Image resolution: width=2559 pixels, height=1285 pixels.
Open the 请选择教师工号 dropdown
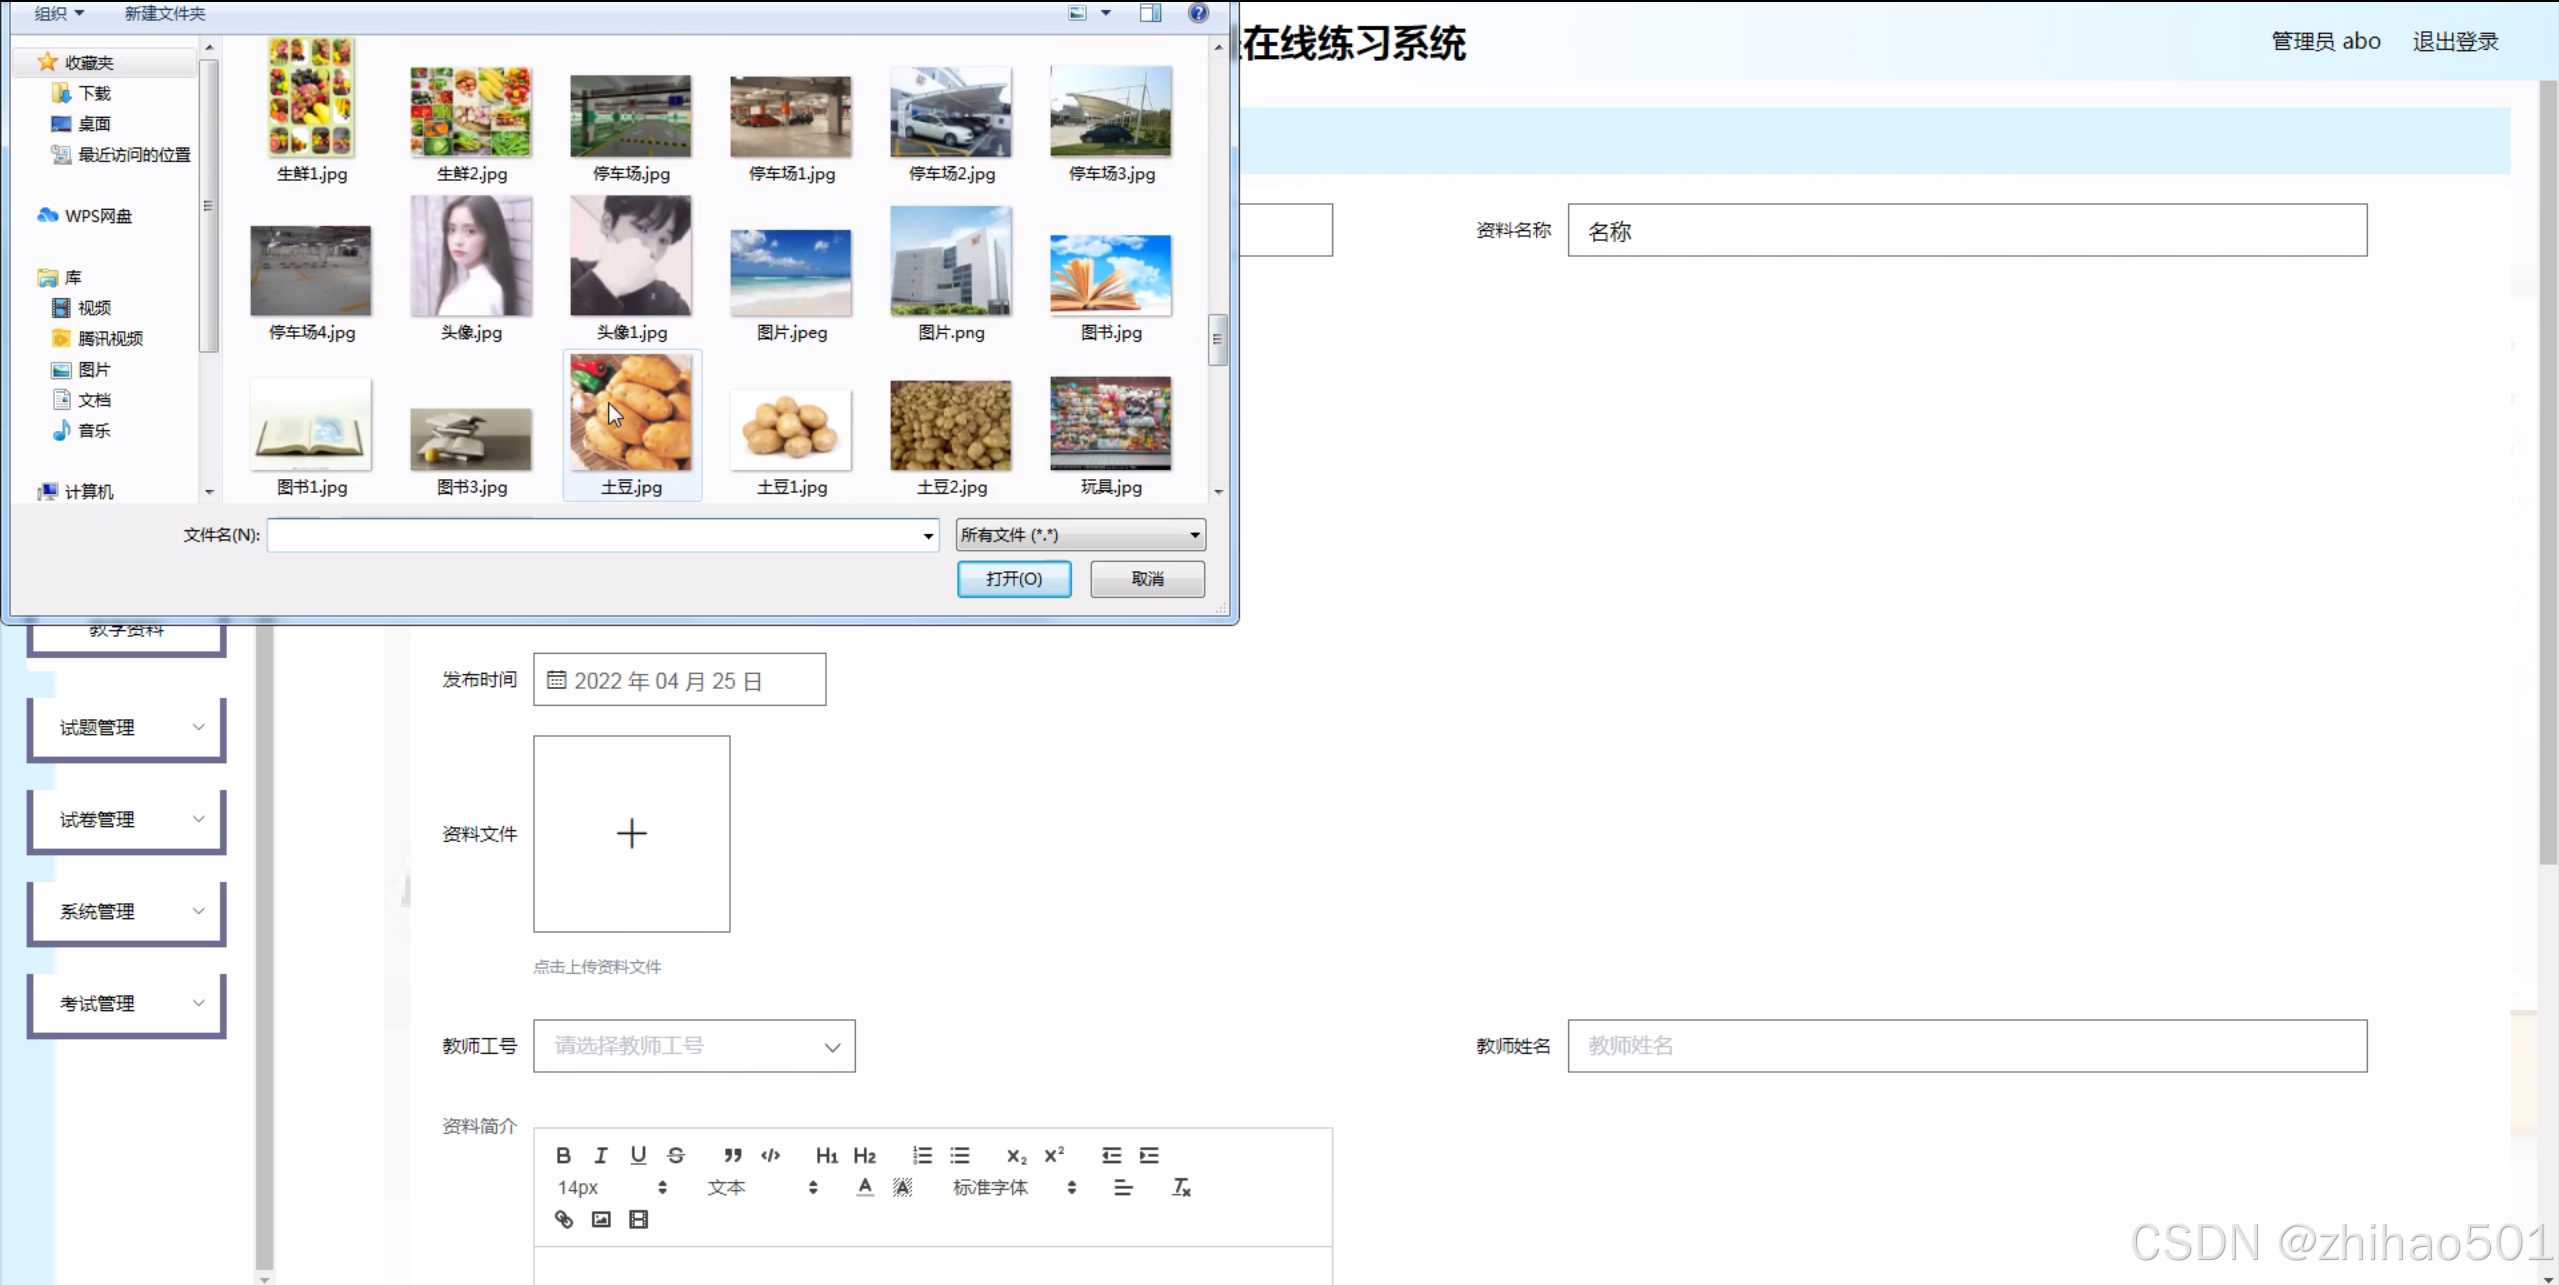tap(694, 1046)
